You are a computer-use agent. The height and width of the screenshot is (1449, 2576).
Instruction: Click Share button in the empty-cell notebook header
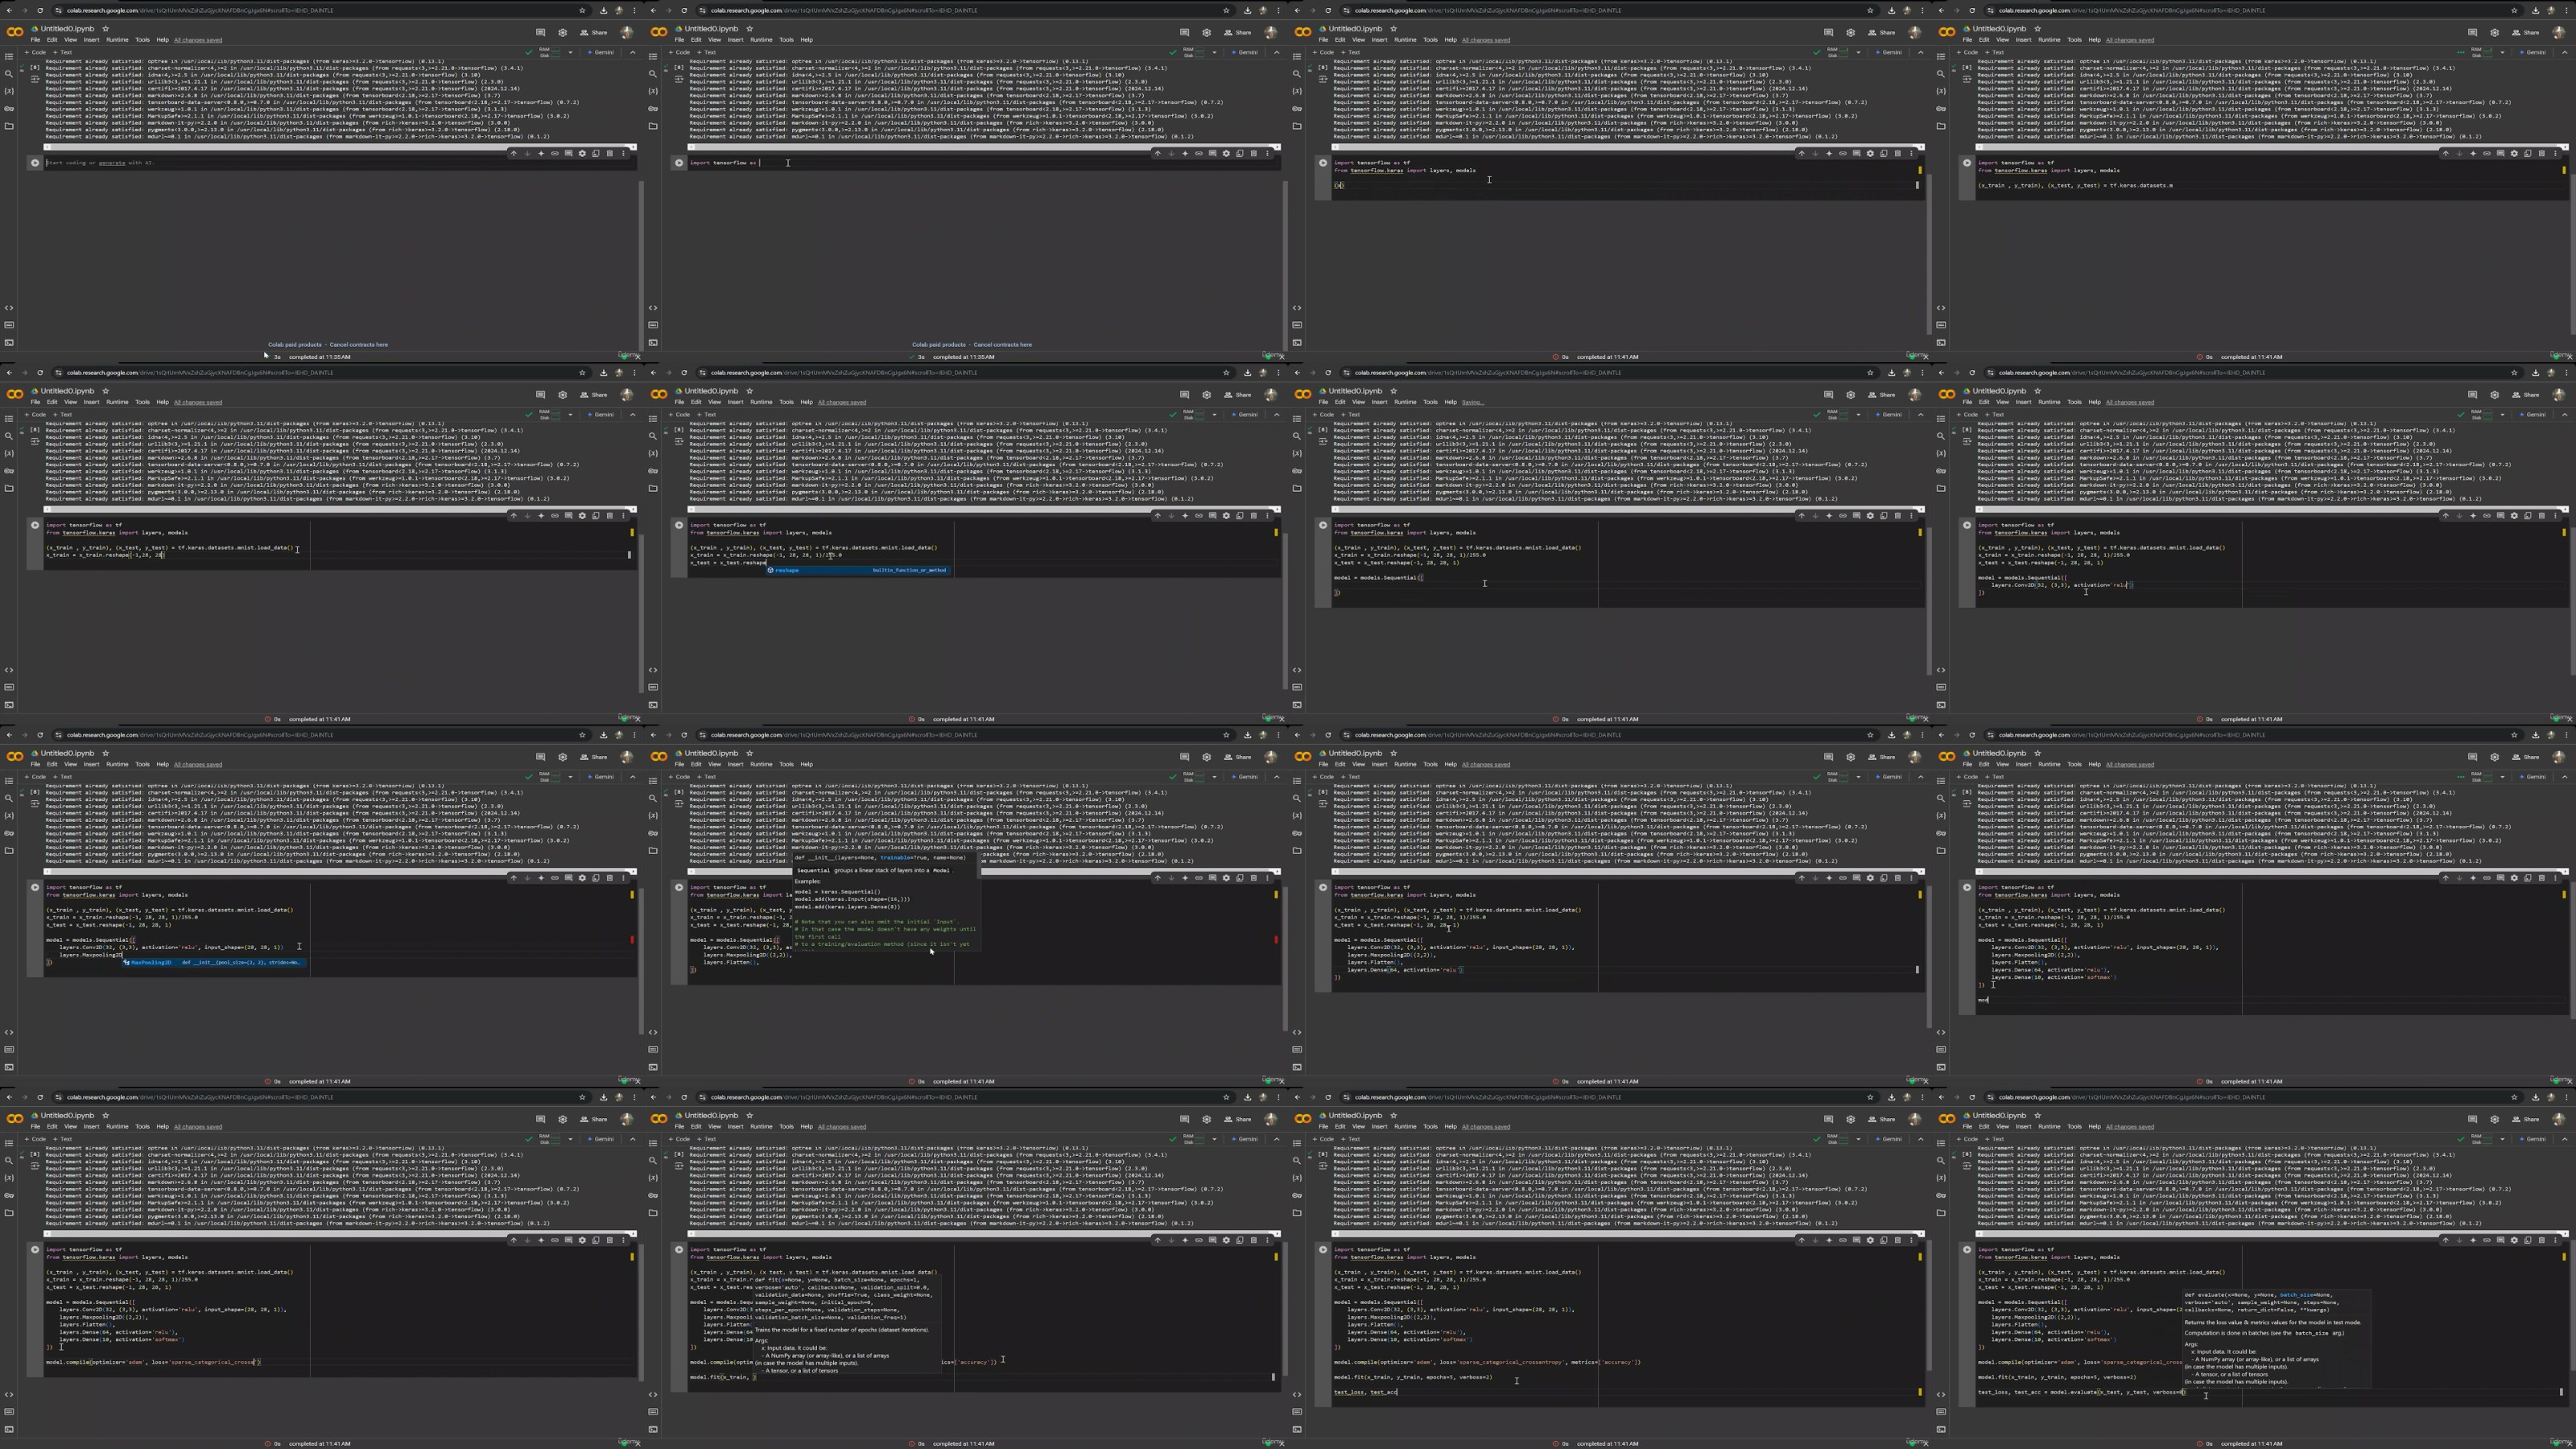click(x=594, y=32)
